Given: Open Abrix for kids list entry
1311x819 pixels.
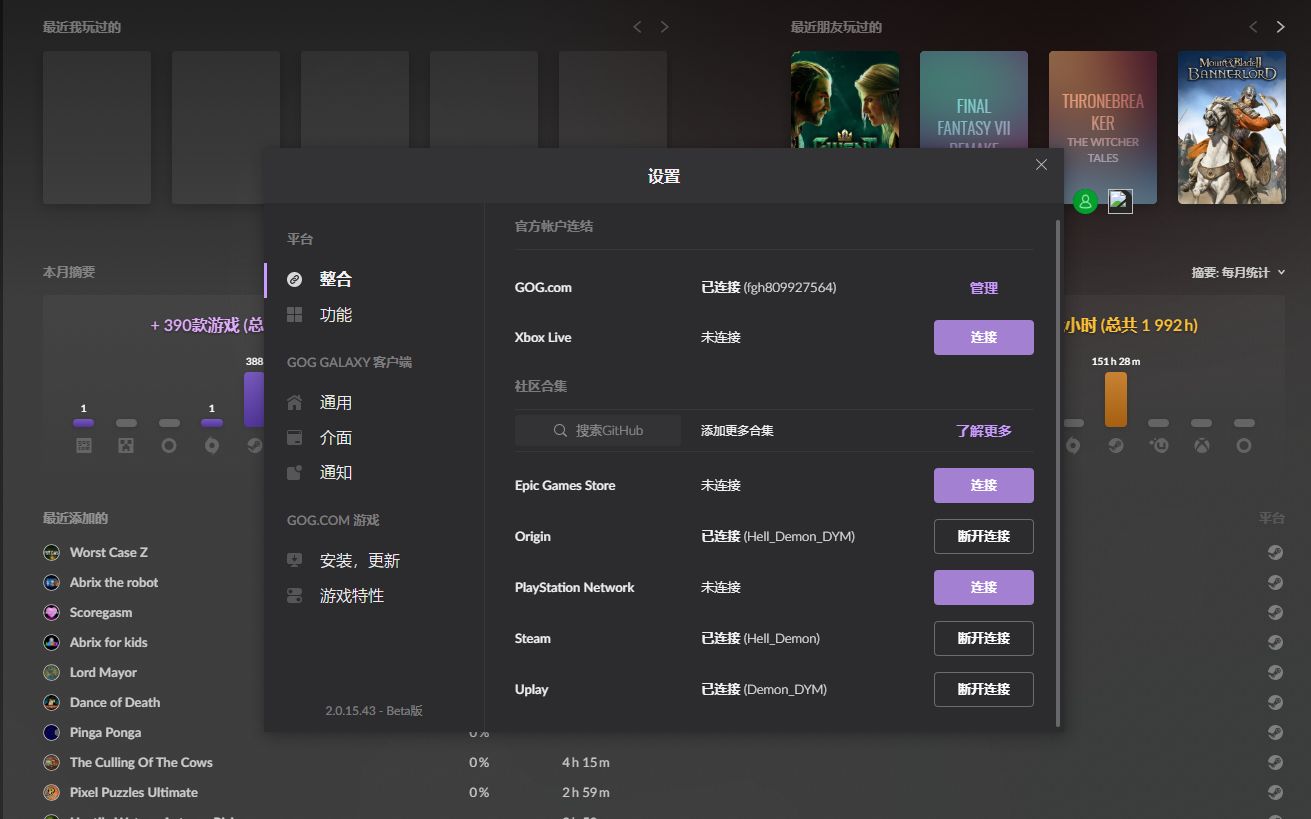Looking at the screenshot, I should point(109,642).
